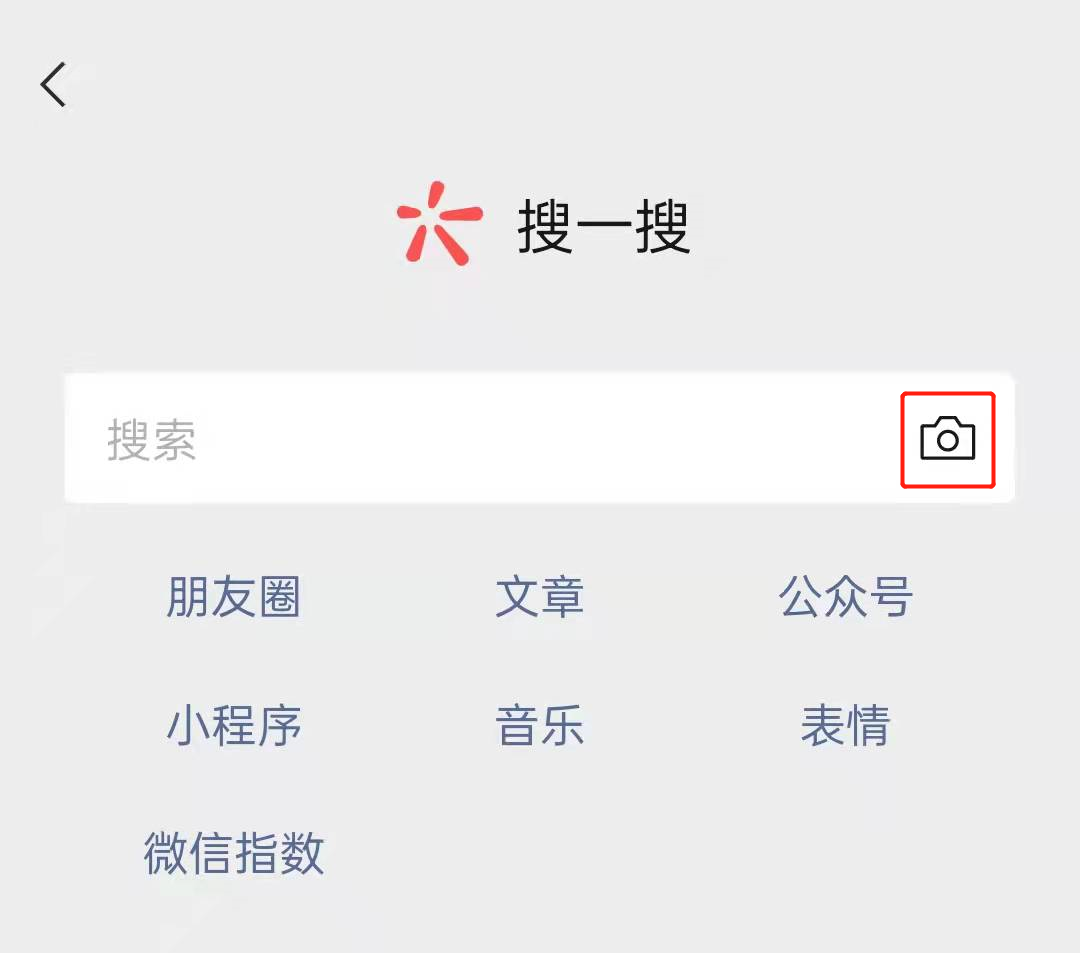Choose the 公众号 search category
1080x953 pixels.
pyautogui.click(x=845, y=596)
